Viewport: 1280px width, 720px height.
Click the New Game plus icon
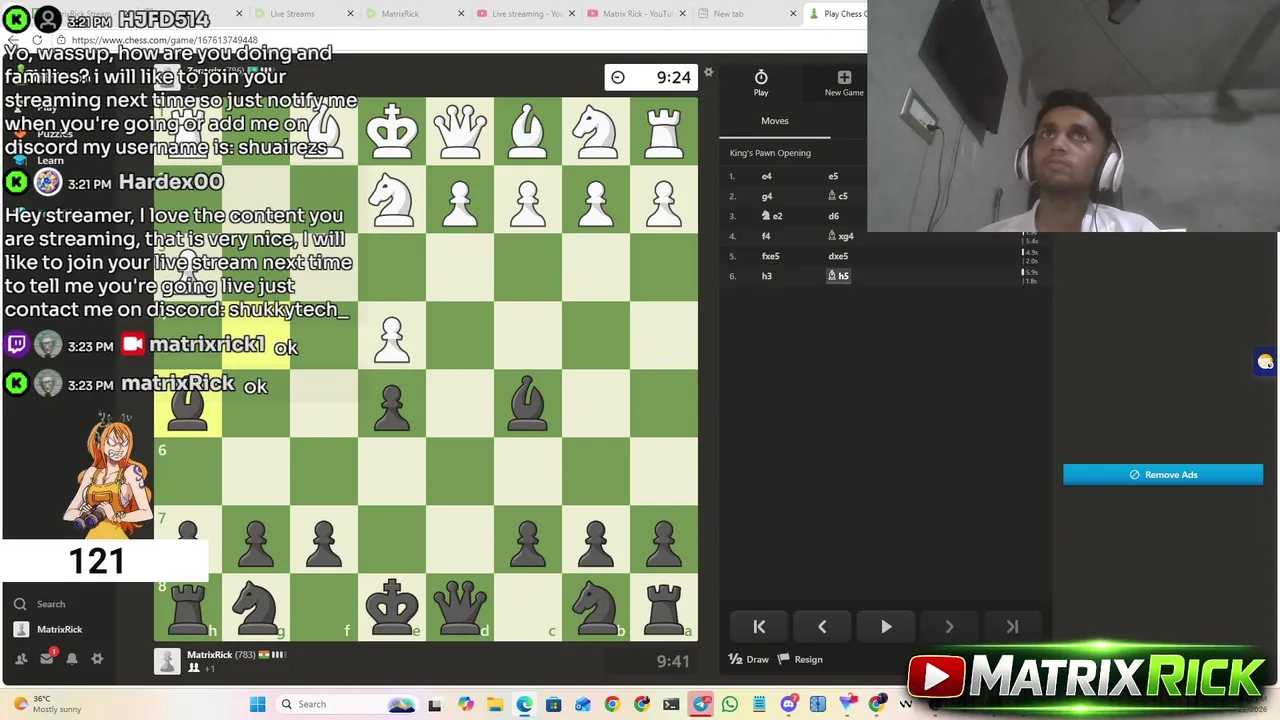[844, 77]
